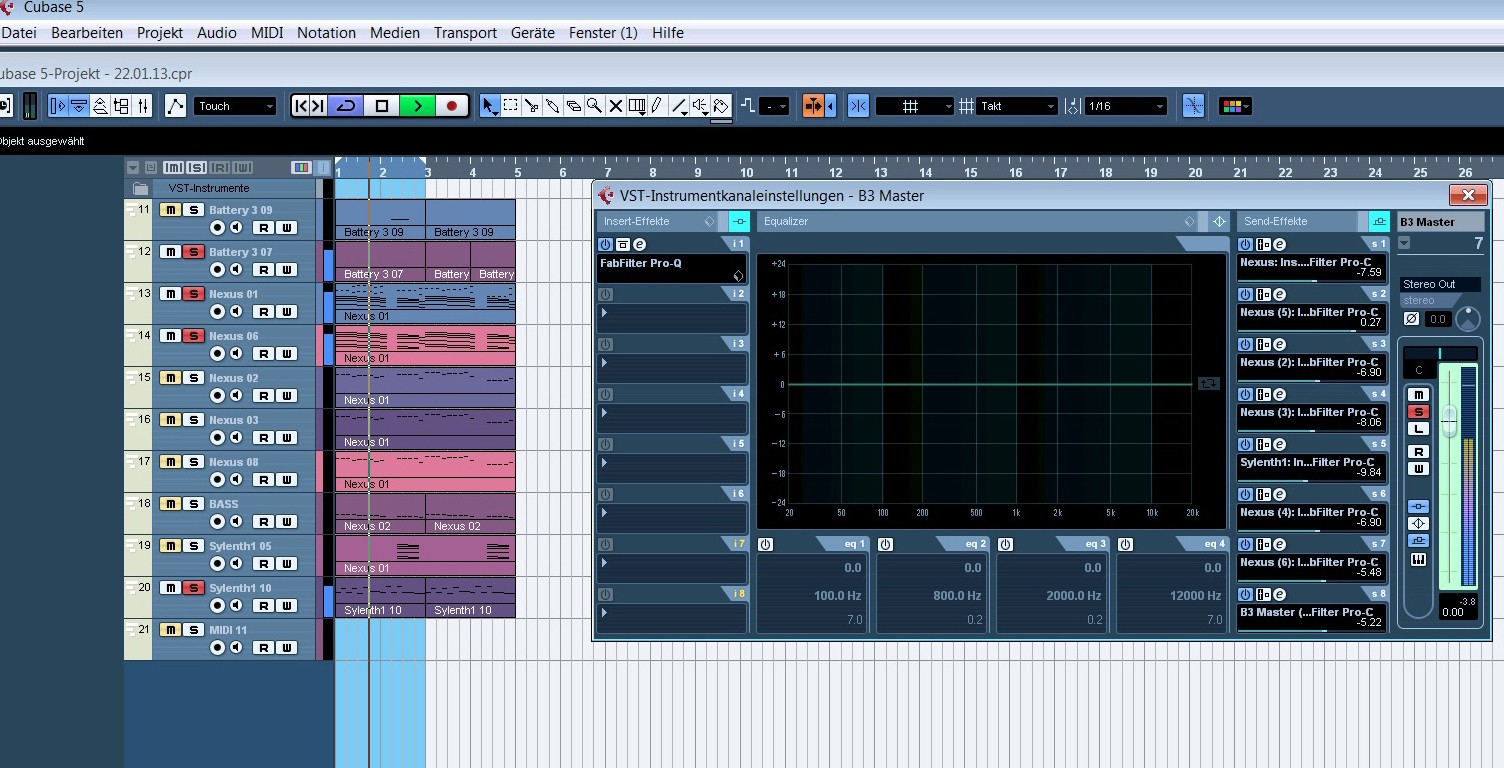
Task: Select the Erase tool
Action: click(x=574, y=106)
